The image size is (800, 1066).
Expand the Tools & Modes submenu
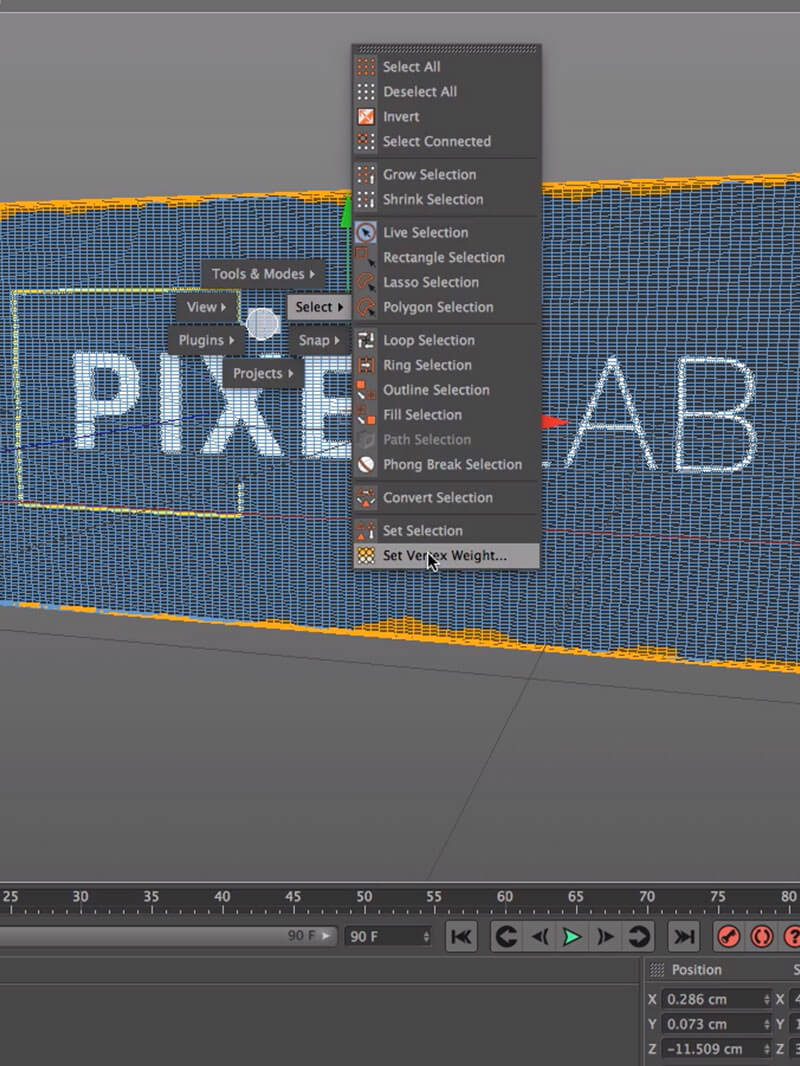[x=263, y=274]
